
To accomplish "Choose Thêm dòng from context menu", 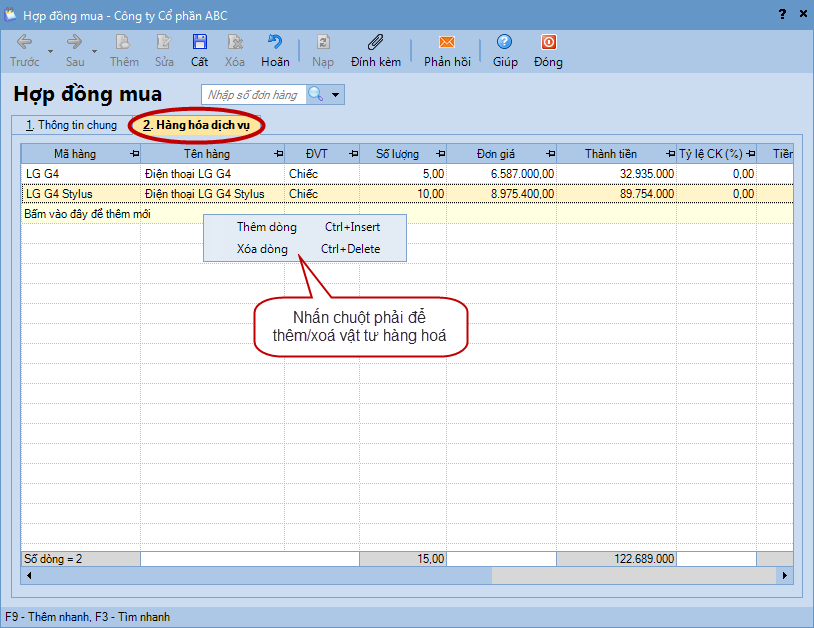I will tap(266, 227).
